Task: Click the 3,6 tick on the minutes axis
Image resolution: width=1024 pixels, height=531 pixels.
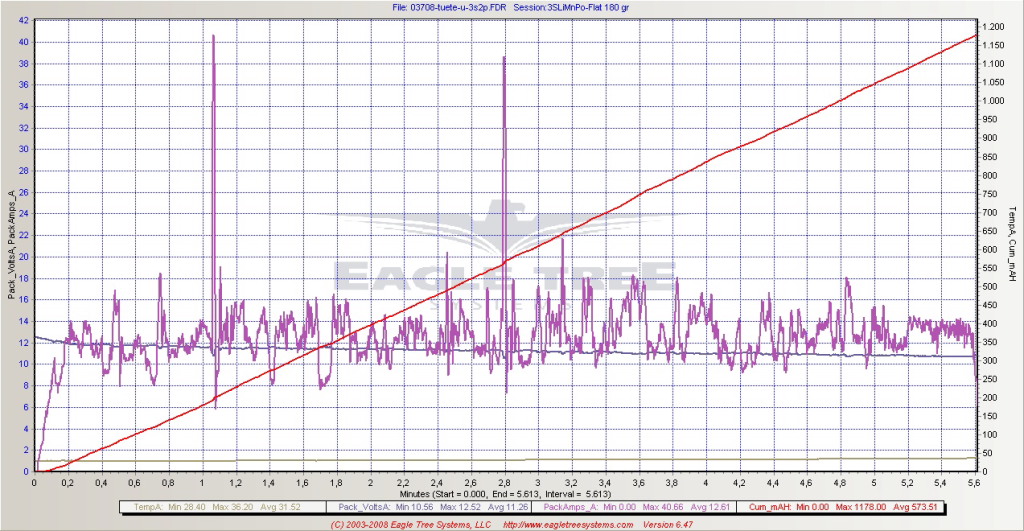Action: click(638, 483)
